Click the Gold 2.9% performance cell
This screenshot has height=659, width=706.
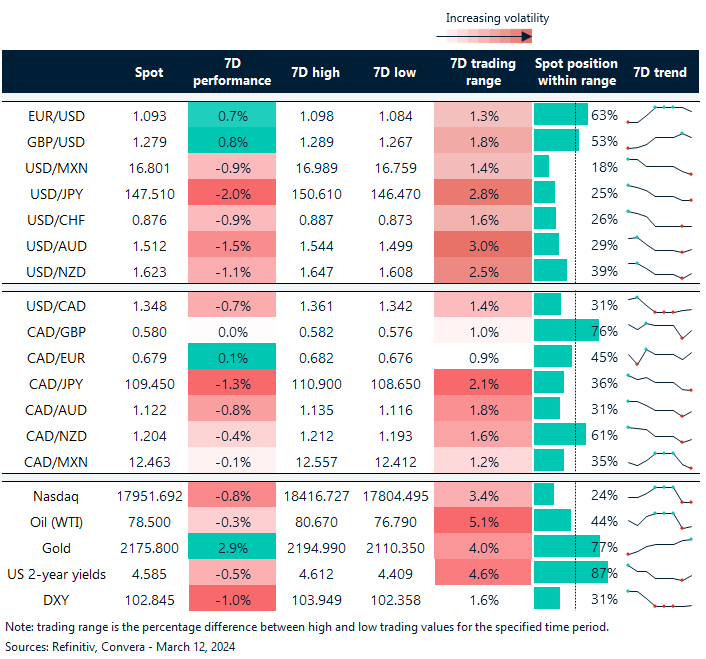click(230, 546)
